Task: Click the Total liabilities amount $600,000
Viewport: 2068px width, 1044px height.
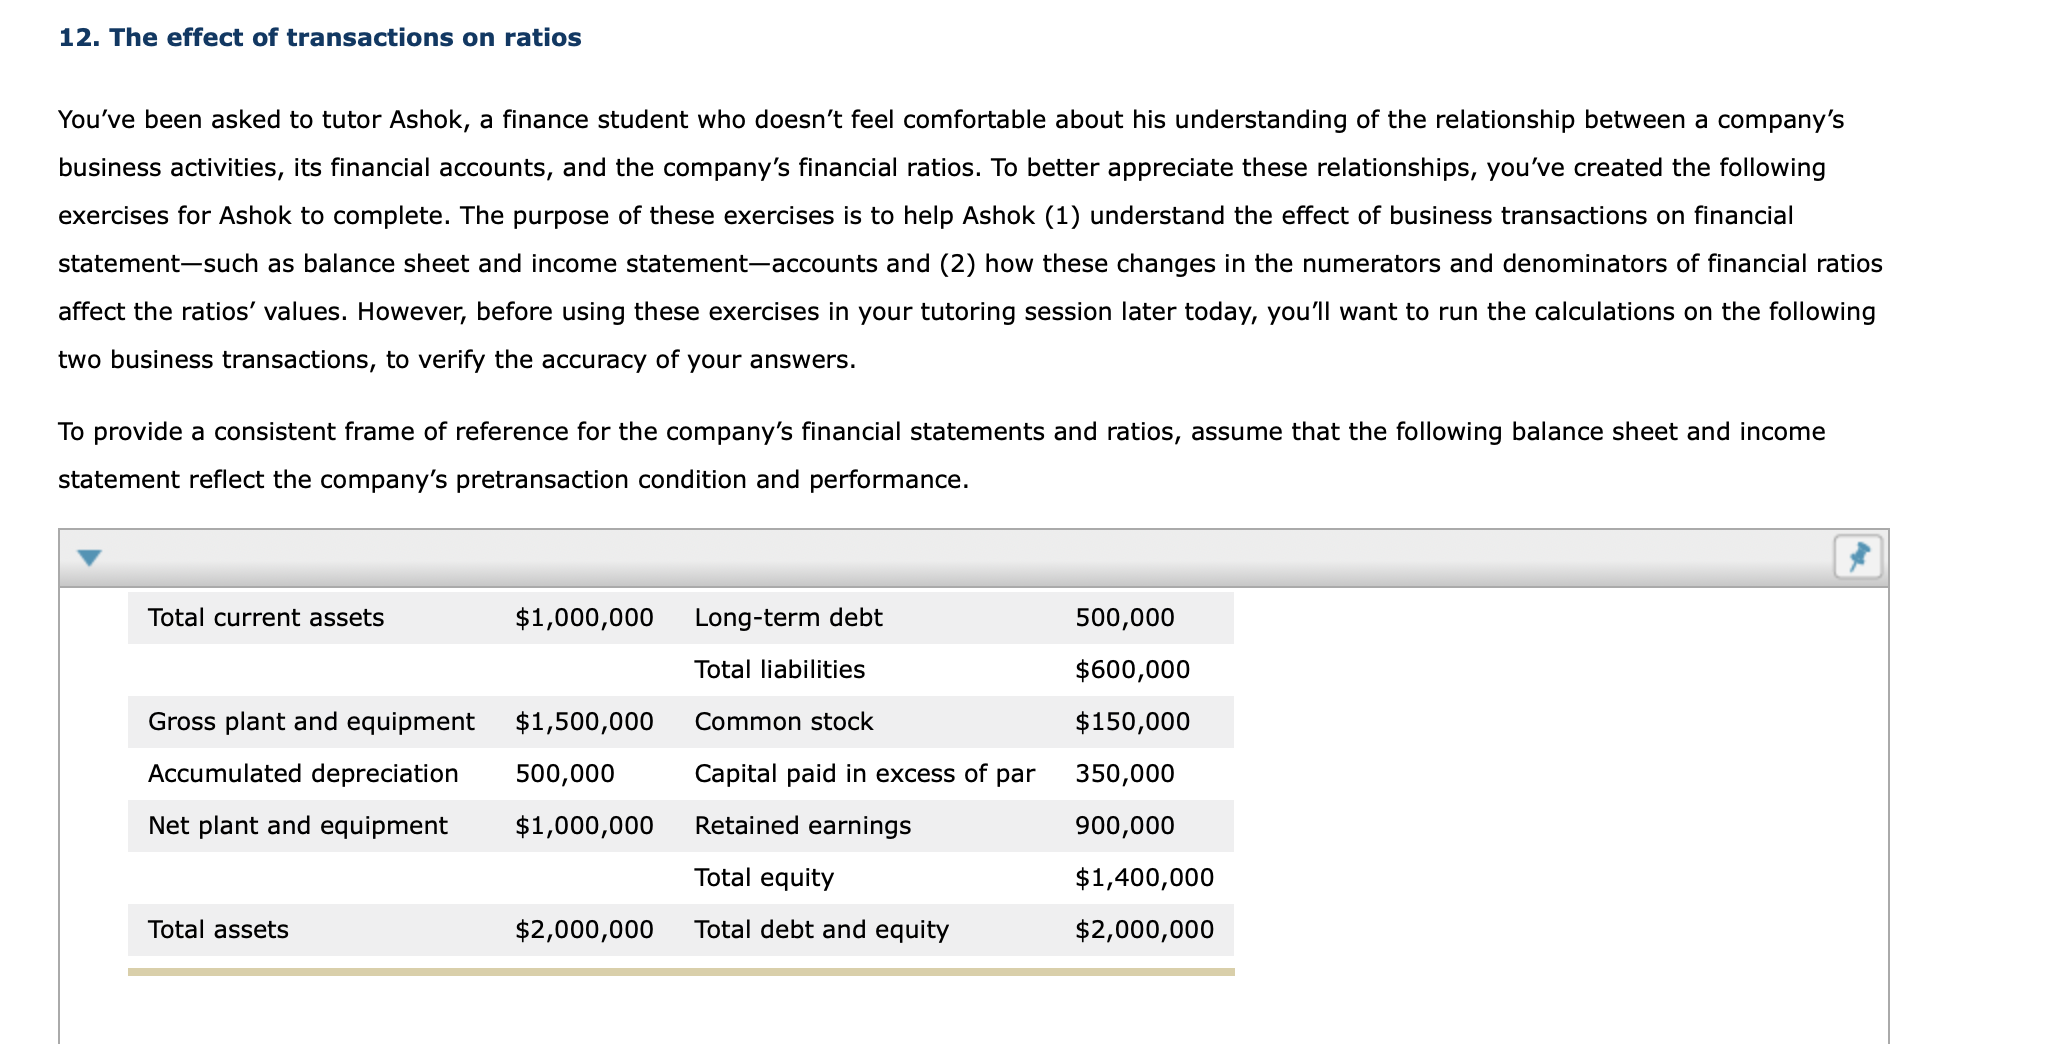Action: [1132, 670]
